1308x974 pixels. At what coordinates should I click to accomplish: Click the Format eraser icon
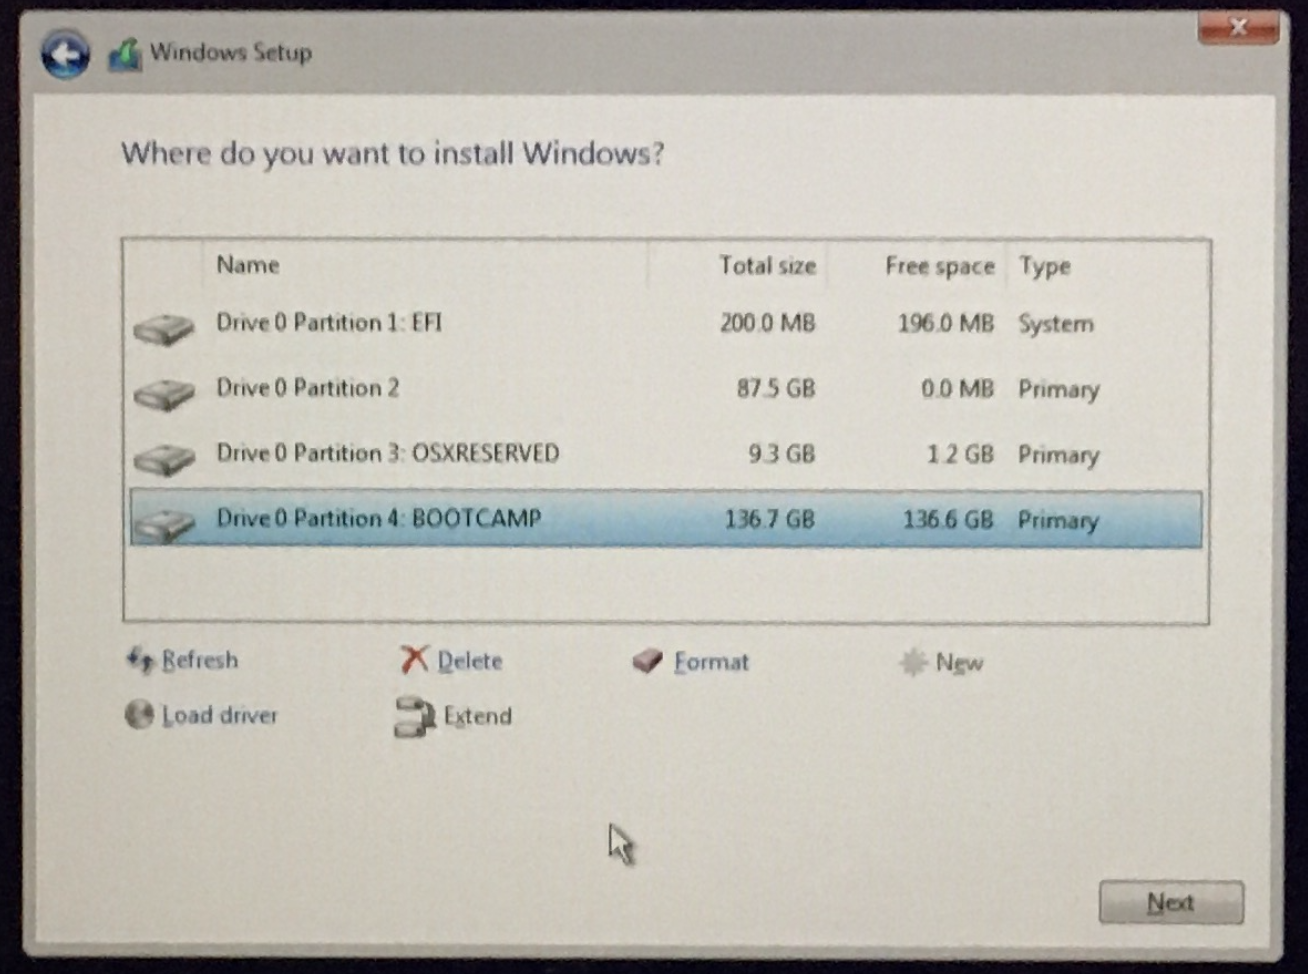click(x=648, y=660)
